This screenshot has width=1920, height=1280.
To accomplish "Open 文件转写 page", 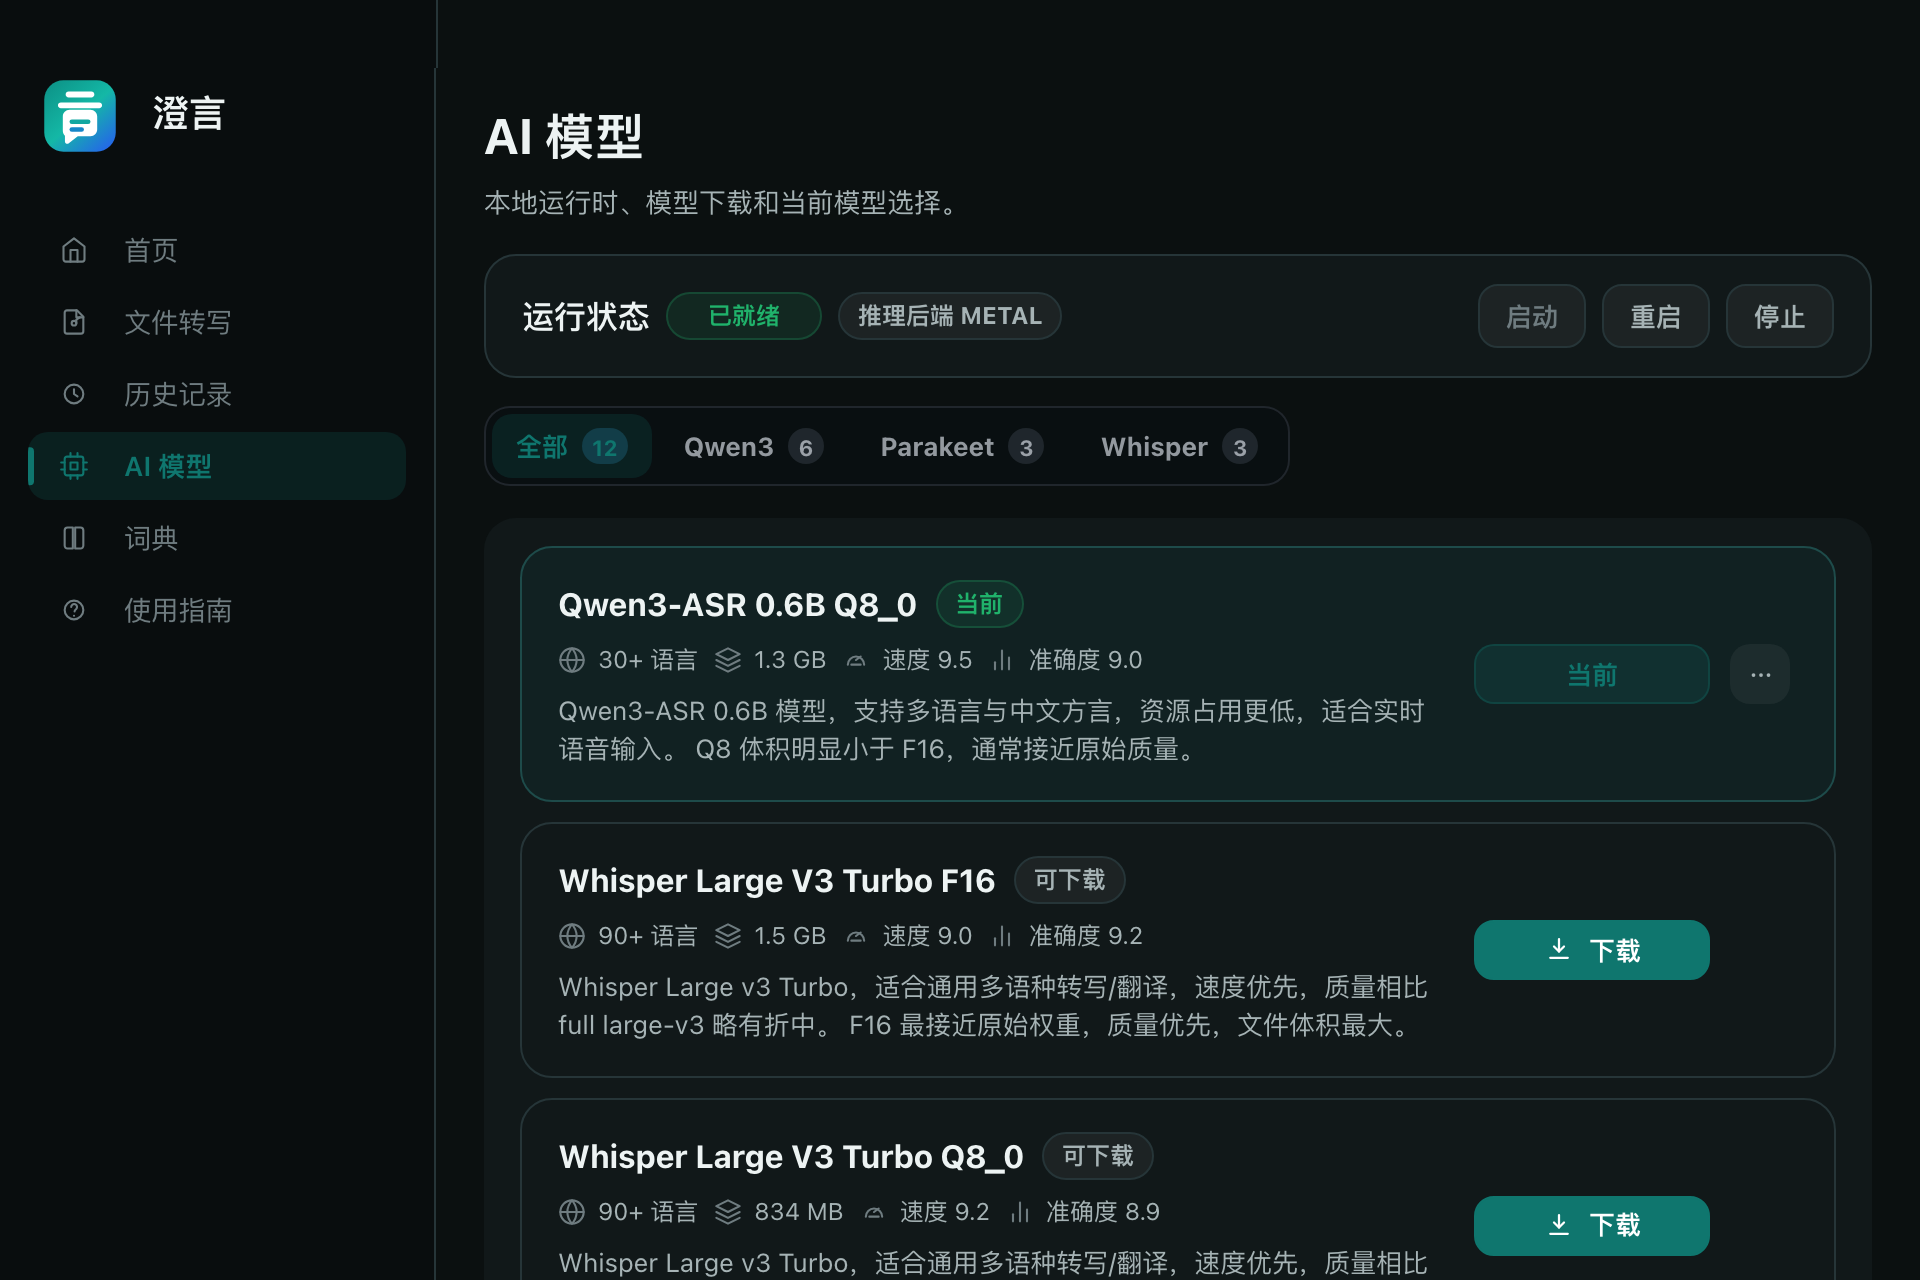I will [x=217, y=322].
